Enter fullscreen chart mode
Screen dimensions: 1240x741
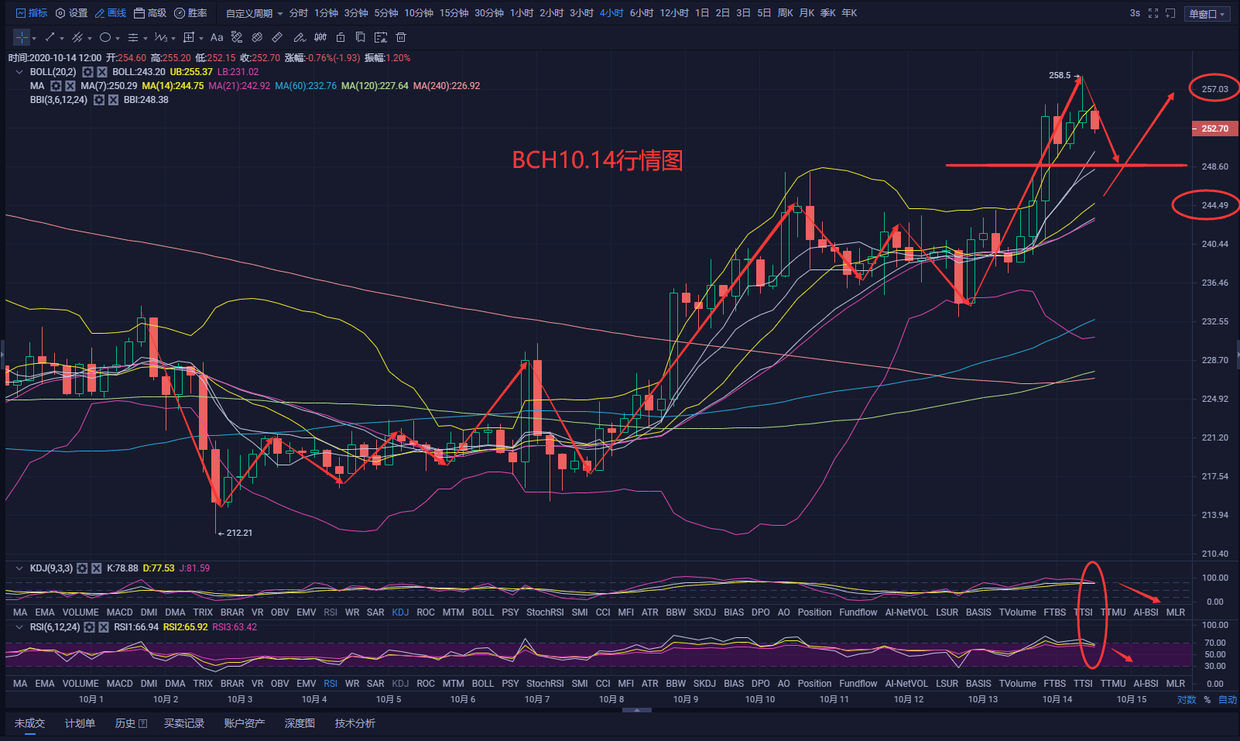pos(1155,13)
